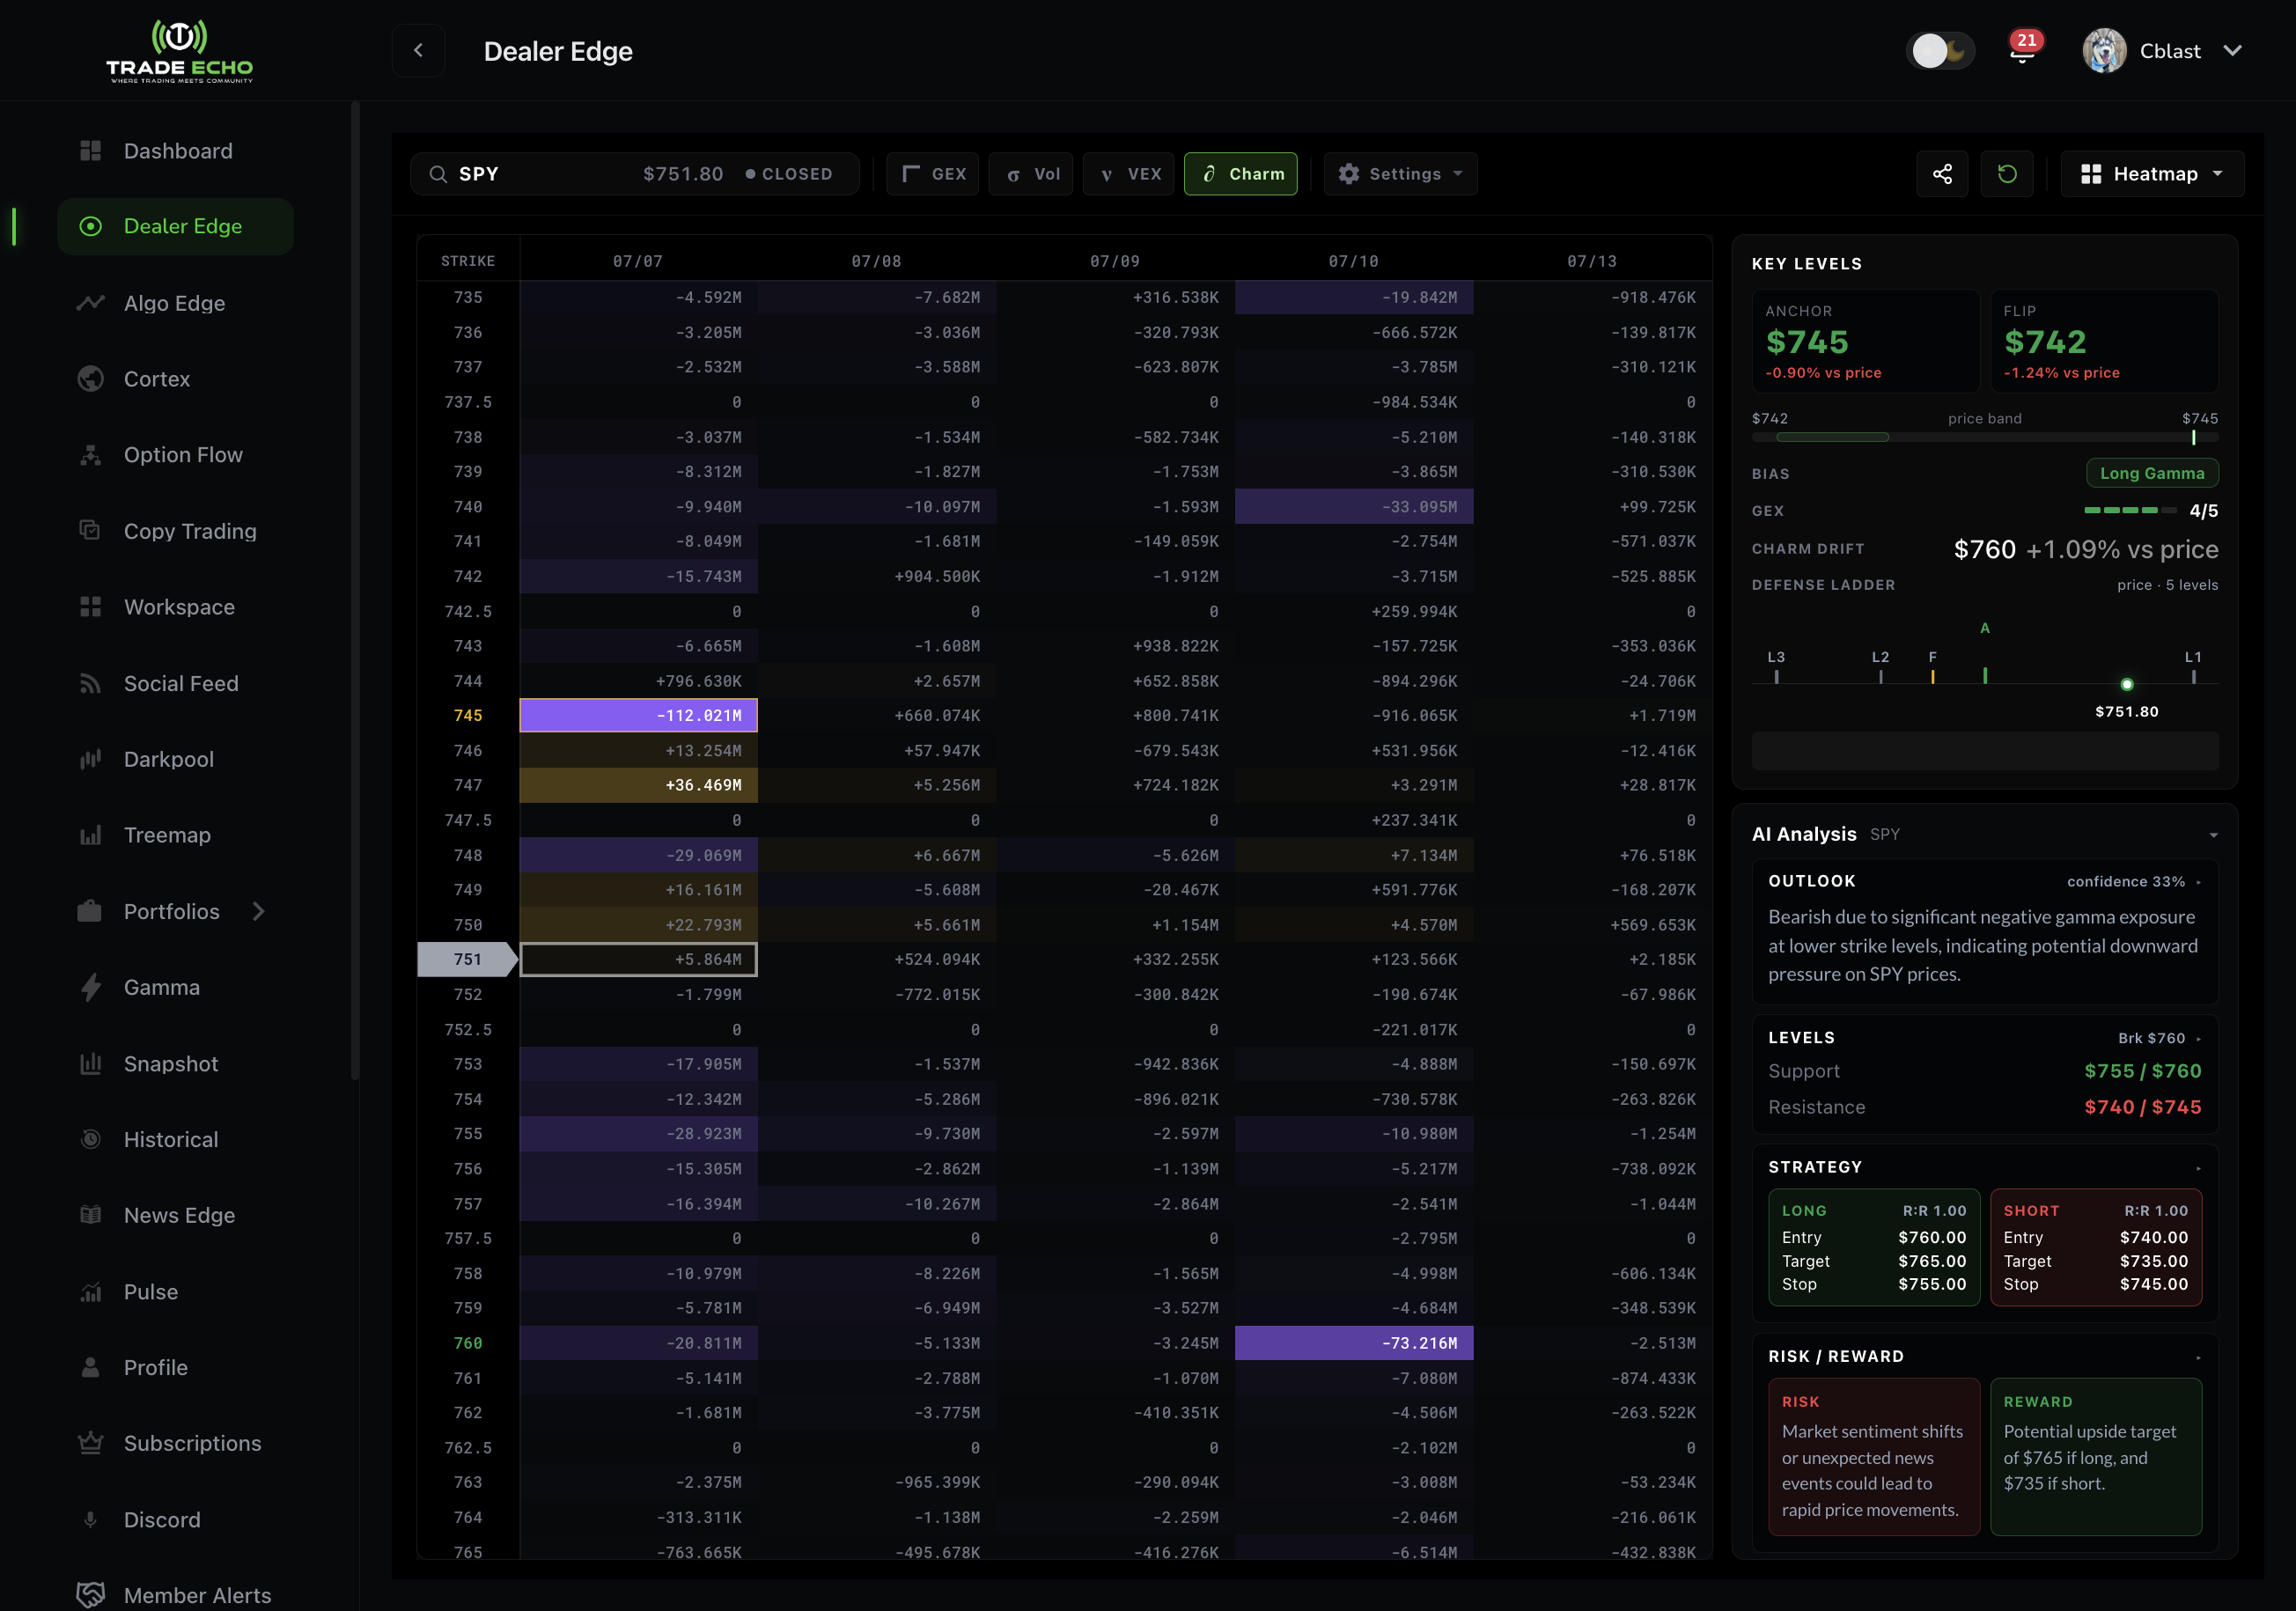This screenshot has width=2296, height=1611.
Task: Click the Social Feed RSS icon
Action: [x=90, y=684]
